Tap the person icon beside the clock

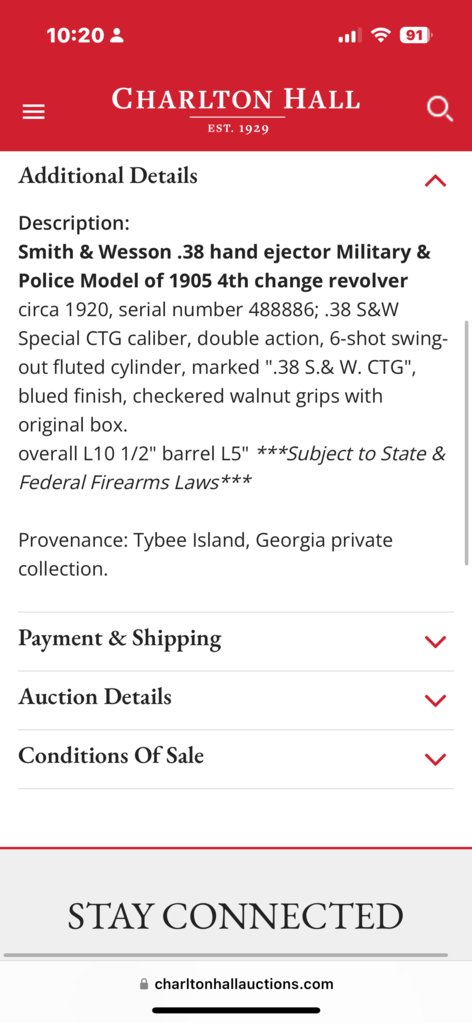[117, 35]
